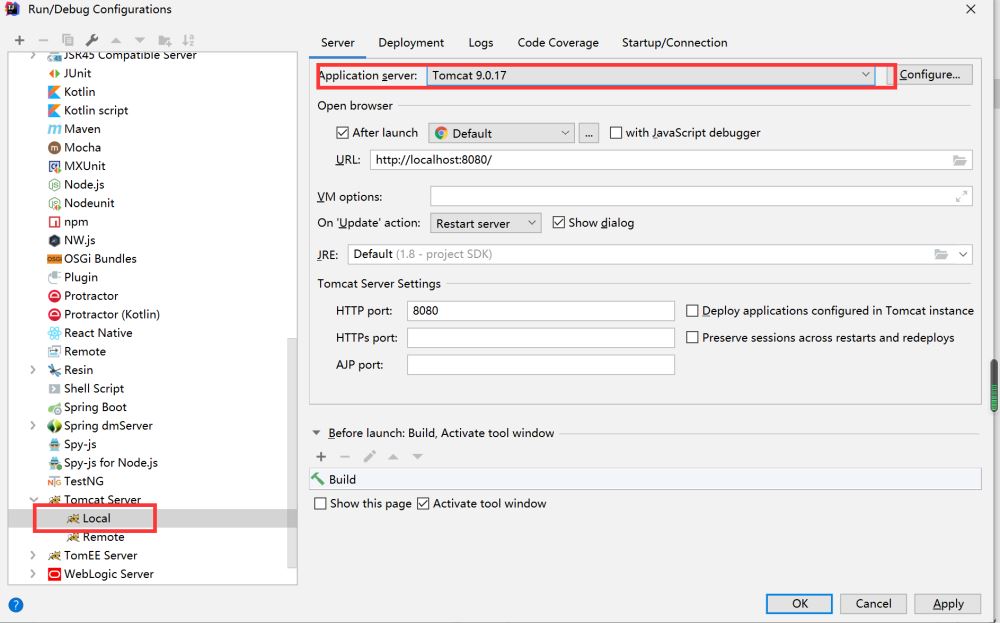This screenshot has height=623, width=1000.
Task: Switch to the Server tab
Action: (337, 43)
